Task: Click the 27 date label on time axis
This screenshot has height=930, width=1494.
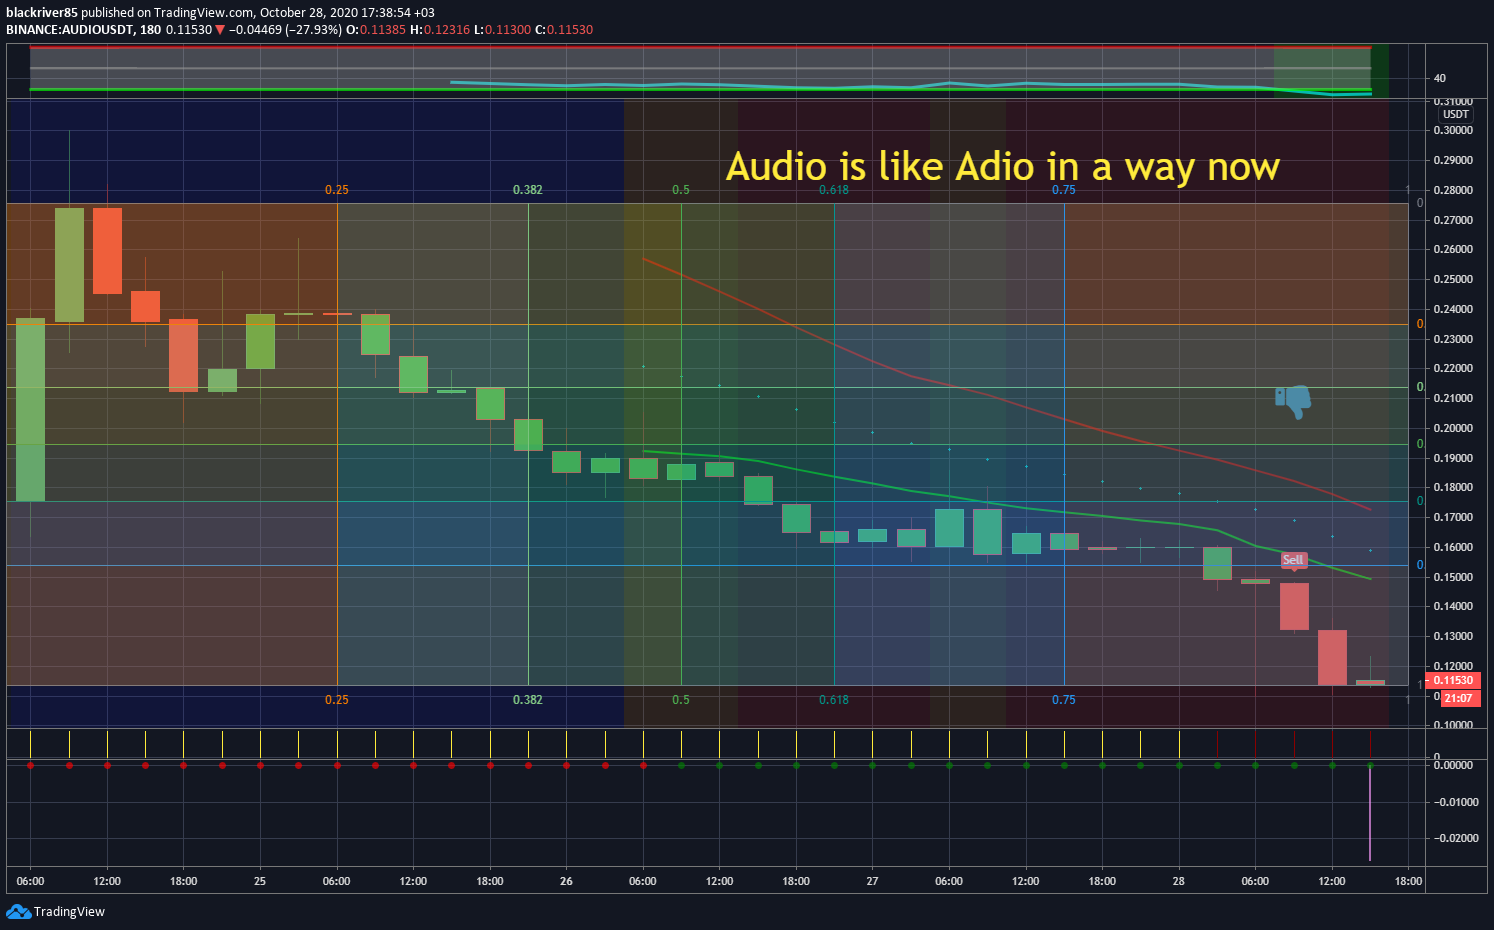Action: 872,881
